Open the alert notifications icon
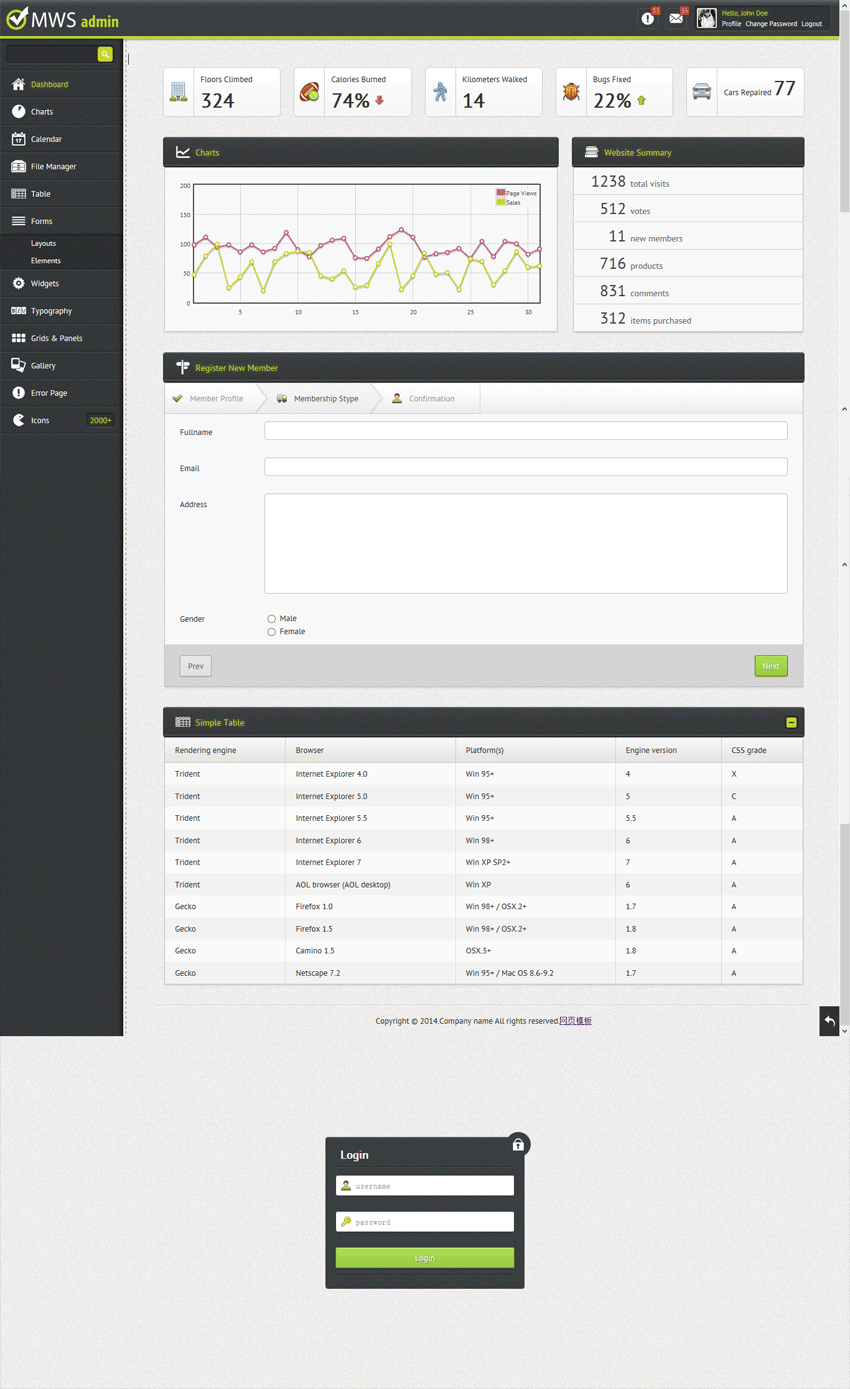This screenshot has width=850, height=1389. tap(648, 18)
